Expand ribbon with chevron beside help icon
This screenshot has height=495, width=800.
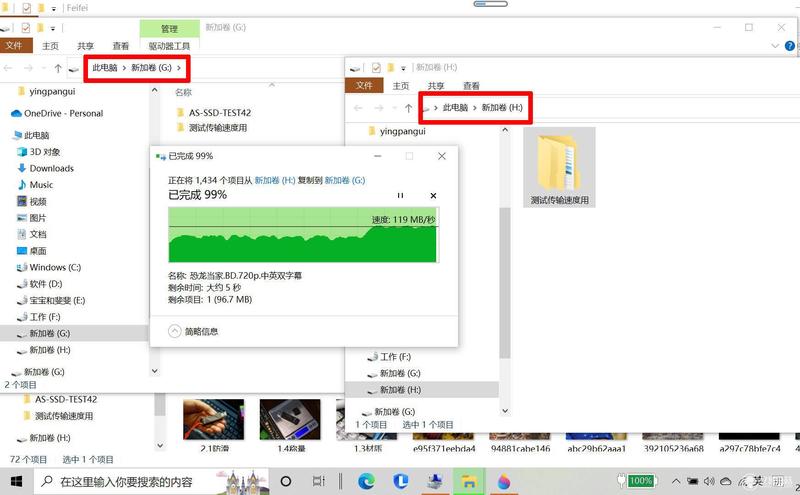[x=775, y=46]
